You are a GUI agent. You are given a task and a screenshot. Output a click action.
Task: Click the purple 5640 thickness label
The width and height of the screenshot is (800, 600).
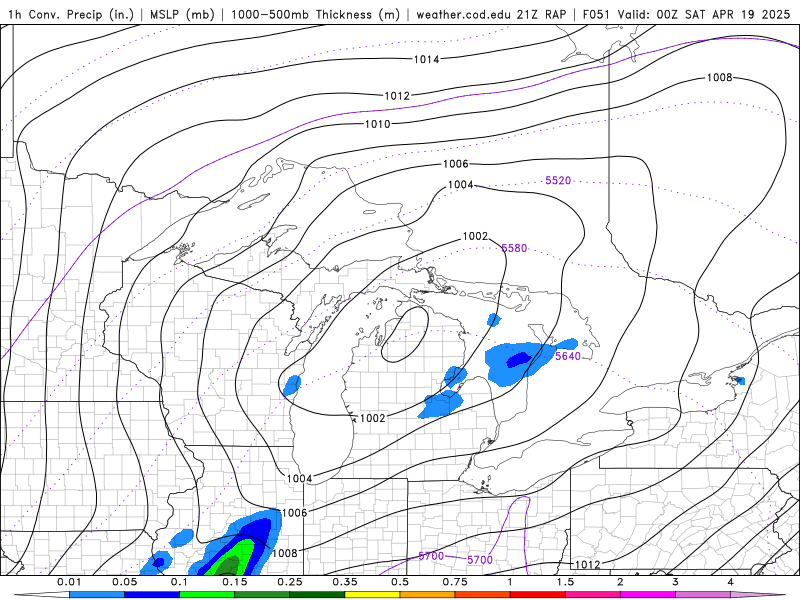point(568,356)
